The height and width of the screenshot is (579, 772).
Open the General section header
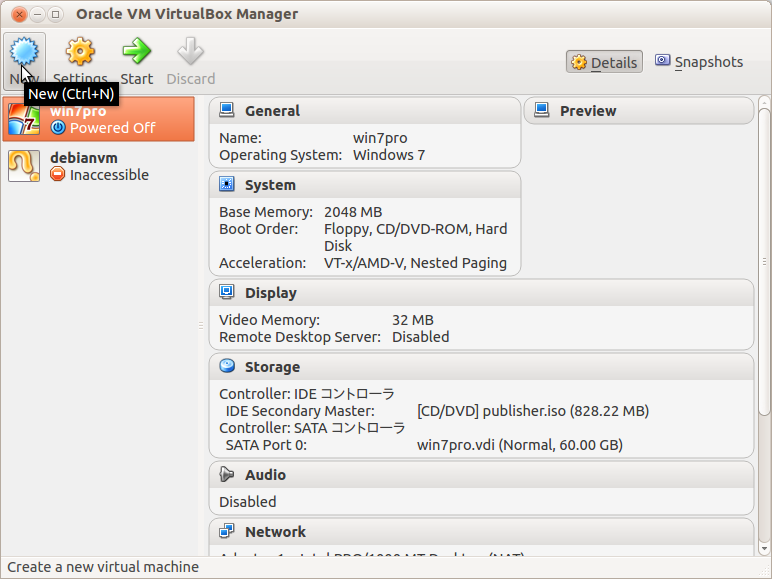click(x=365, y=111)
